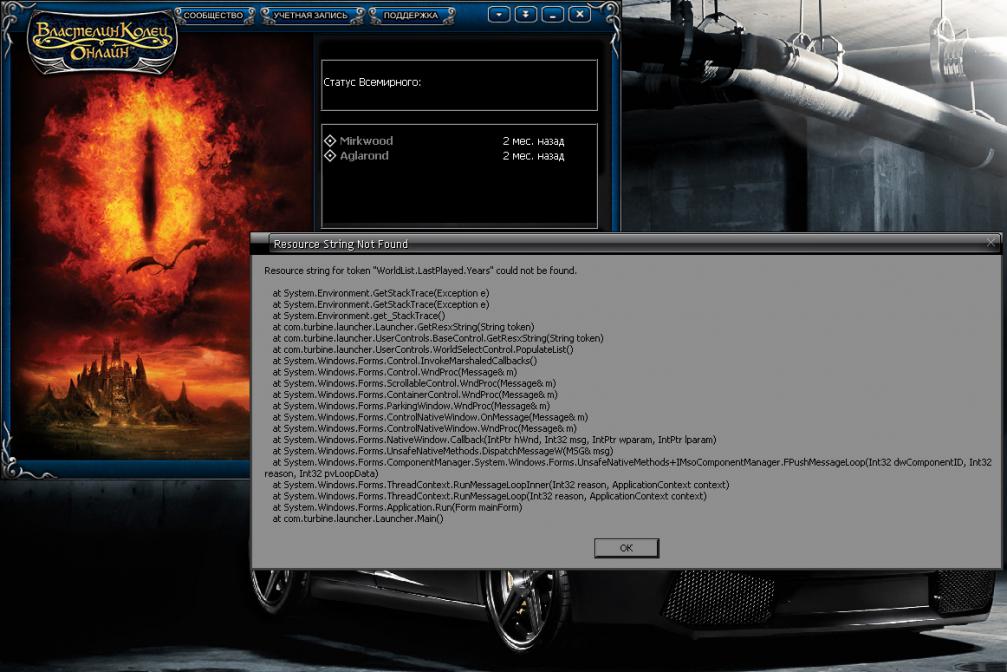Click the 'UnsafeNativeMethods.DispatchMessageW' stack trace line
Viewport: 1007px width, 672px height.
click(442, 451)
